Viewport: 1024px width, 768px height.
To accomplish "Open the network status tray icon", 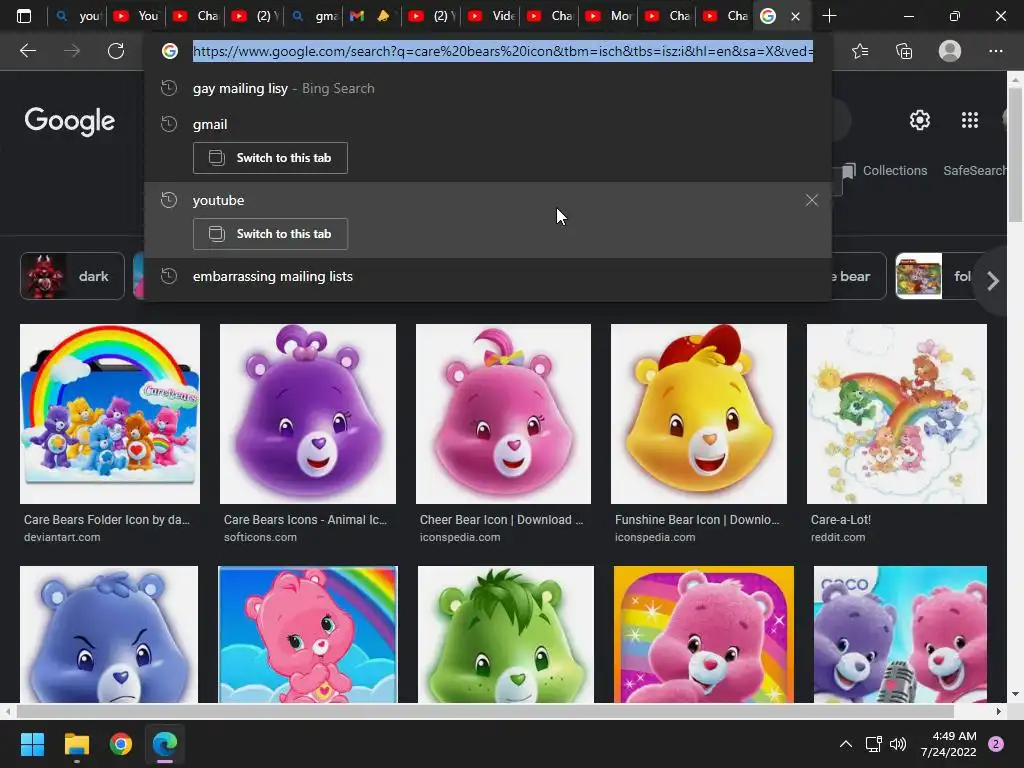I will pos(873,744).
